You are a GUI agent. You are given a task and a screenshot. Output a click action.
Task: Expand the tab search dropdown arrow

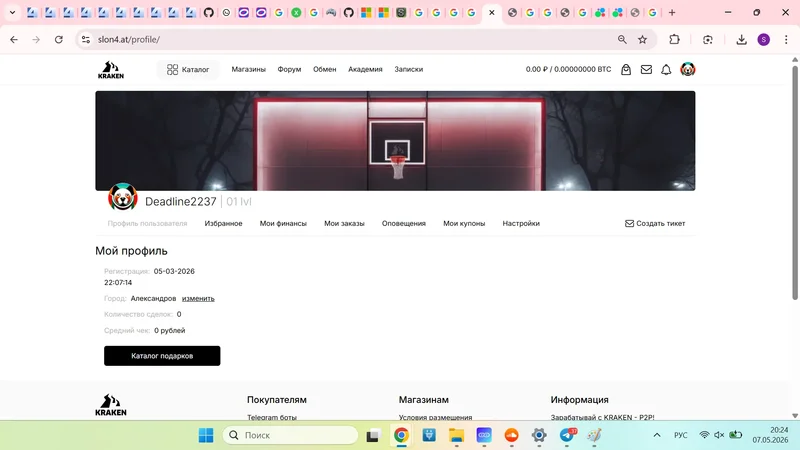(x=12, y=12)
